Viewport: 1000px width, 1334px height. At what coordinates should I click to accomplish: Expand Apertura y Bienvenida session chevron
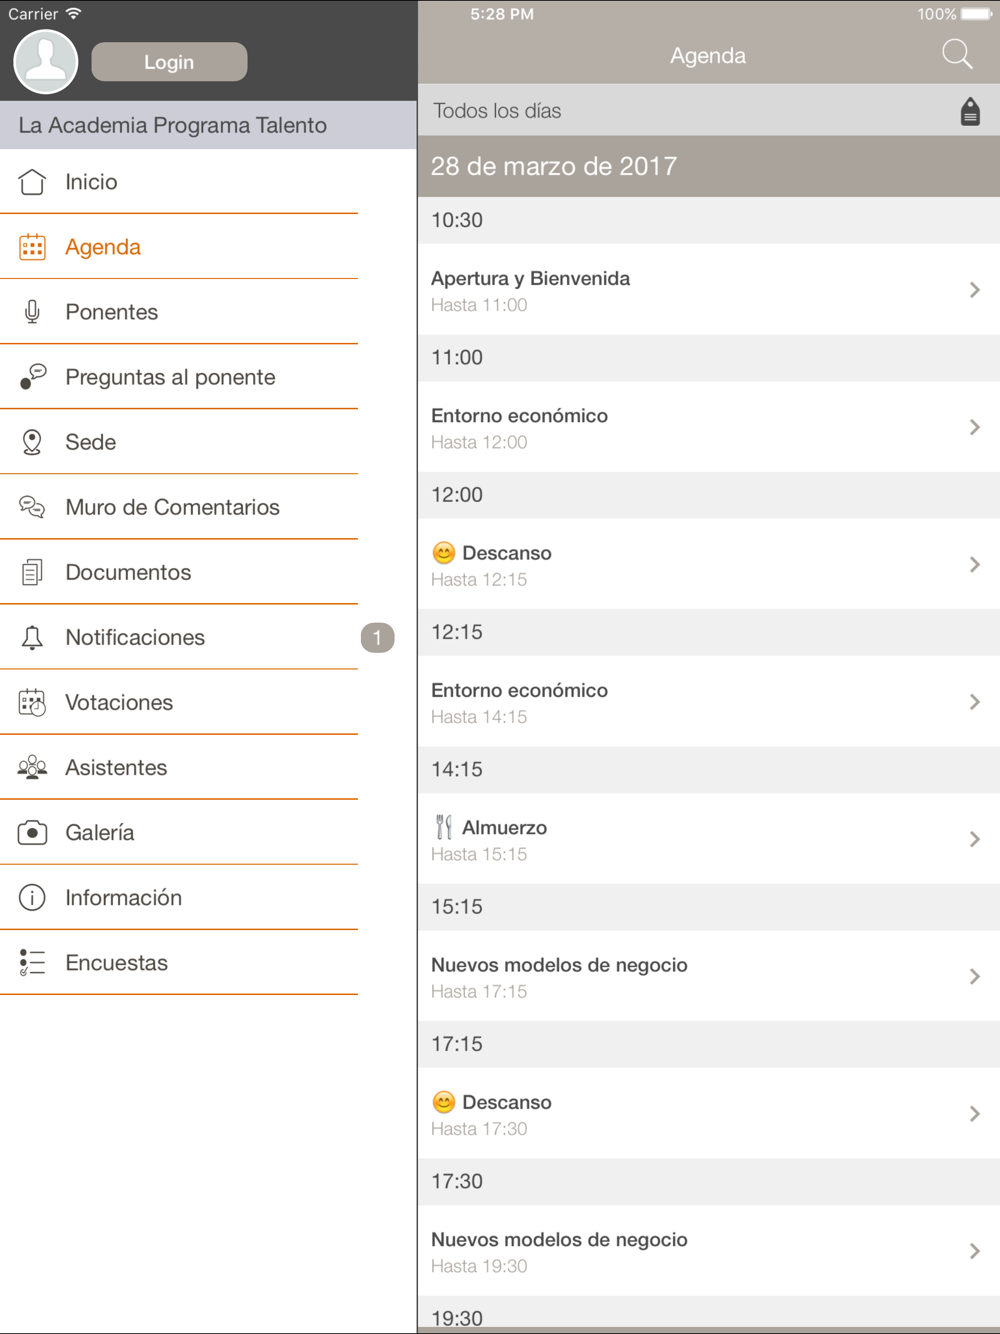pyautogui.click(x=975, y=290)
